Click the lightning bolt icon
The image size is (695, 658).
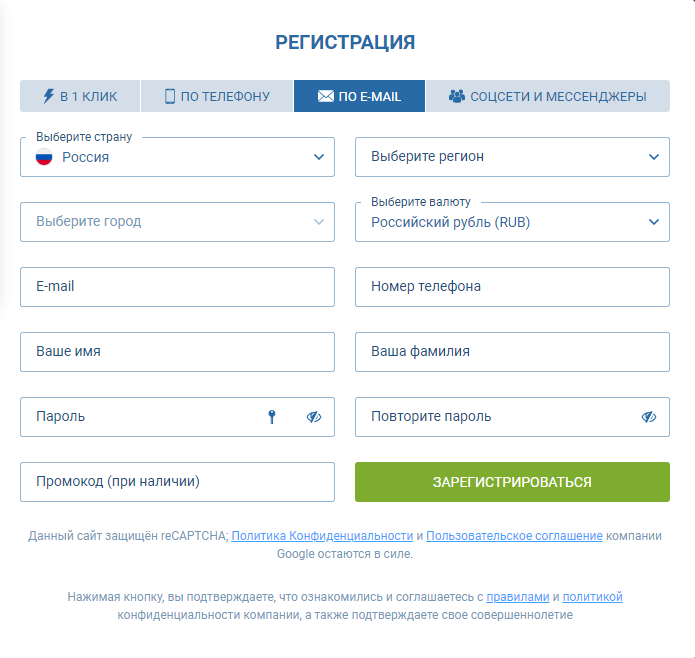pyautogui.click(x=48, y=96)
